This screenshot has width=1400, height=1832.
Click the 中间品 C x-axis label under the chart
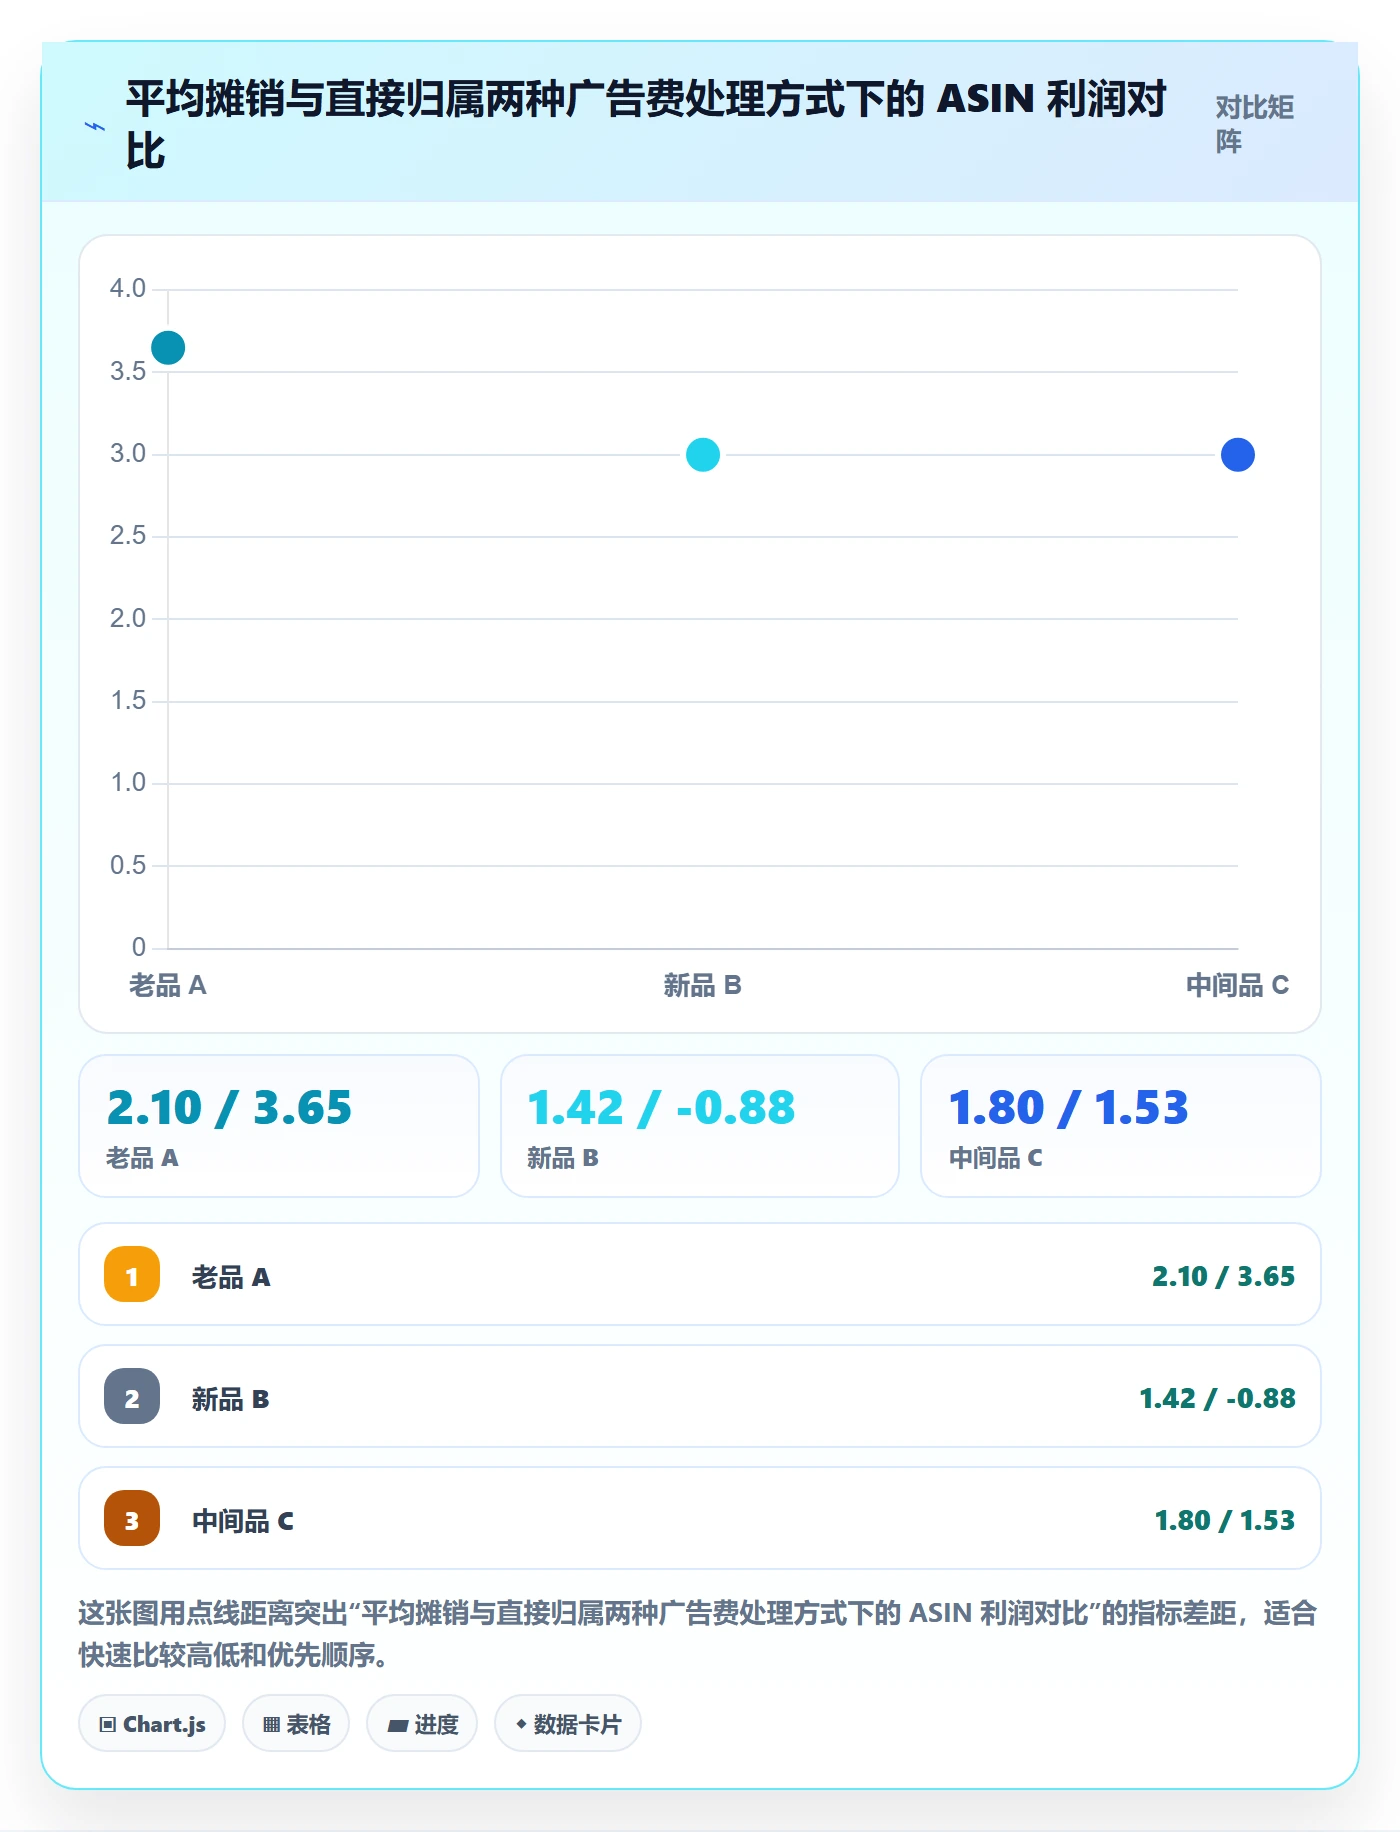(x=1238, y=985)
